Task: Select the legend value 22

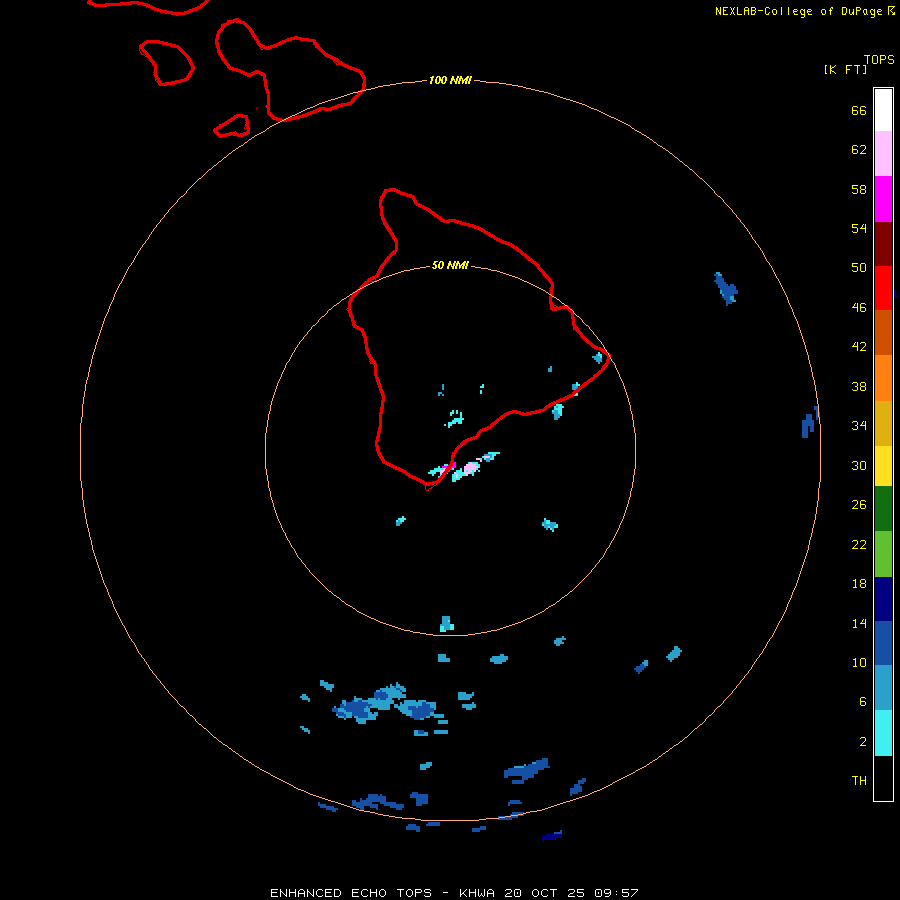Action: coord(859,544)
